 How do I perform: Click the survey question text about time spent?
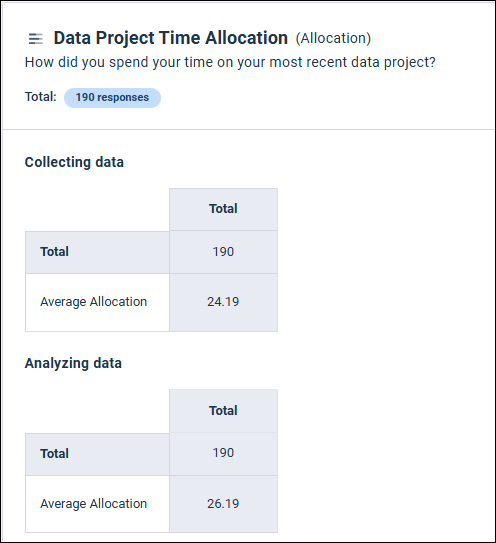pyautogui.click(x=230, y=63)
